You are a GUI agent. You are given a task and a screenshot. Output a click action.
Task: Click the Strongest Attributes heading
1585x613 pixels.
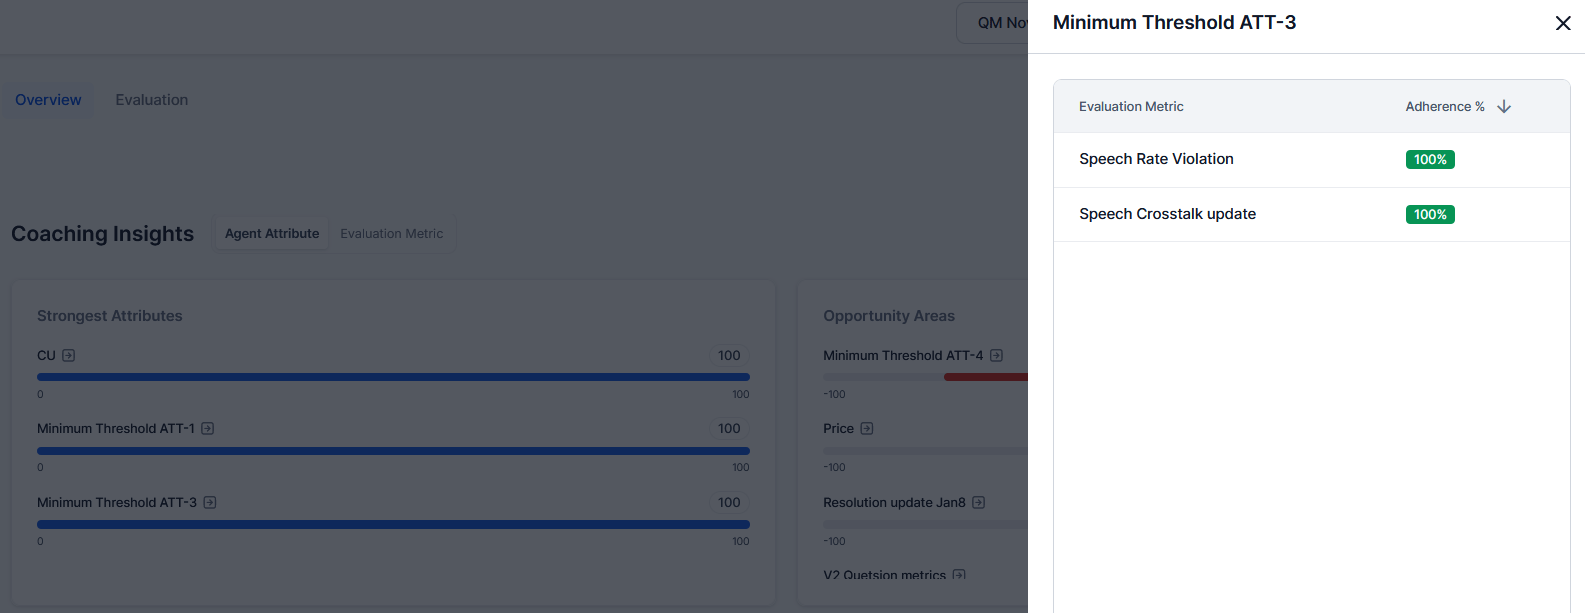click(x=110, y=316)
